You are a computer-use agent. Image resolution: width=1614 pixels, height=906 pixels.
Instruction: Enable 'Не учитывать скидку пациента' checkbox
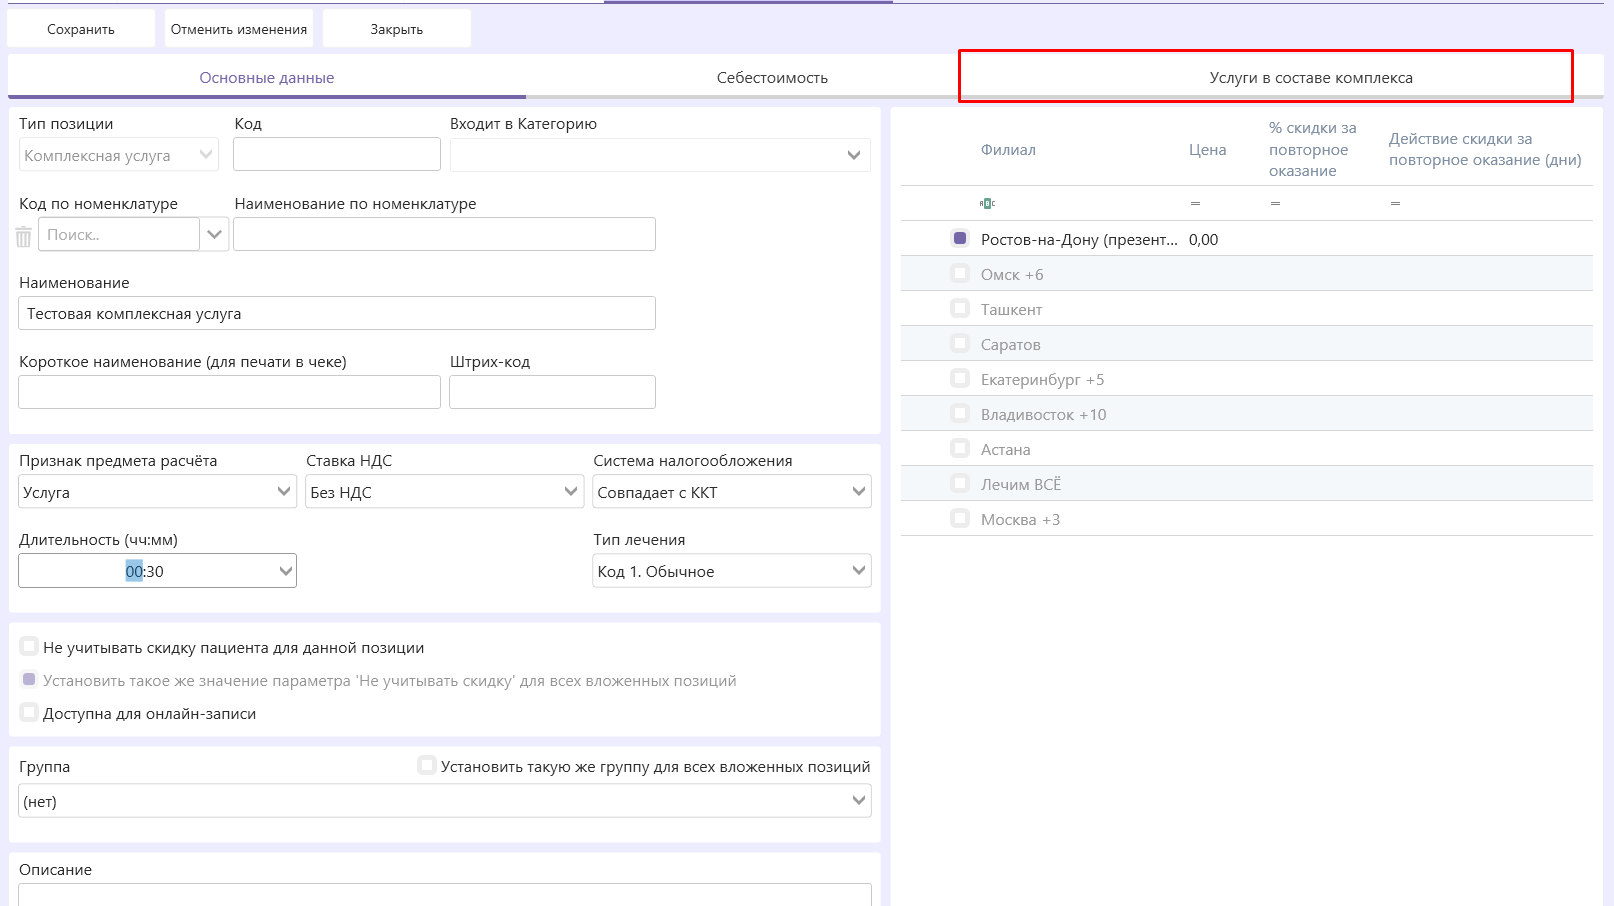click(29, 646)
